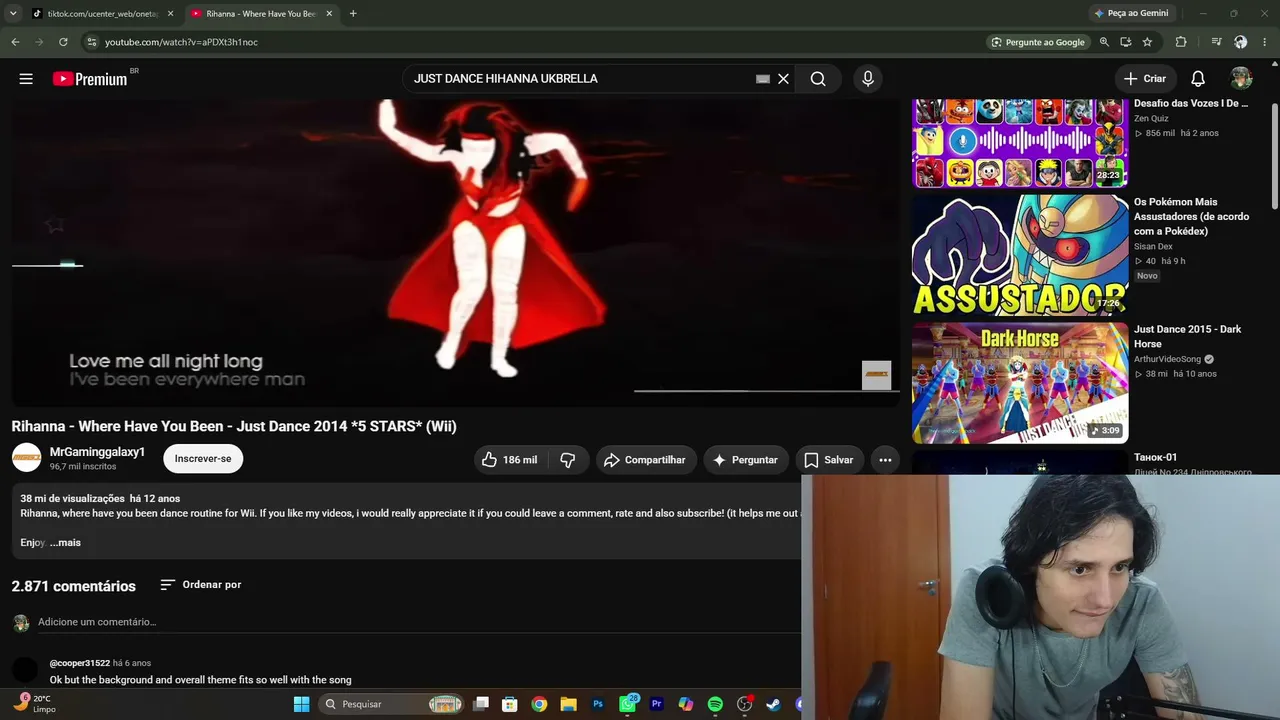The image size is (1280, 720).
Task: Open the YouTube notifications bell
Action: [1197, 79]
